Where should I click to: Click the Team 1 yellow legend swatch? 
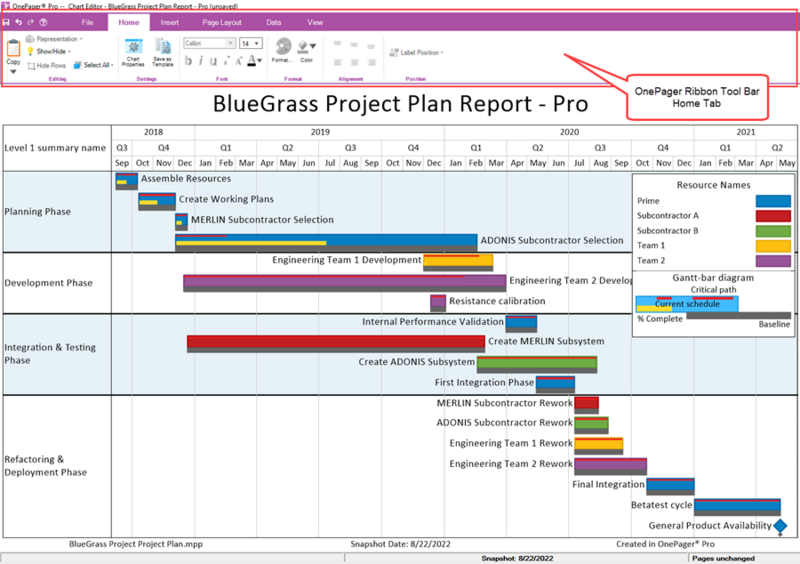pos(773,246)
